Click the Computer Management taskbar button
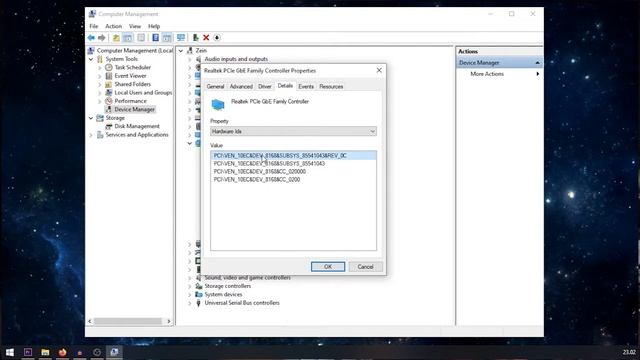The image size is (640, 360). point(114,352)
